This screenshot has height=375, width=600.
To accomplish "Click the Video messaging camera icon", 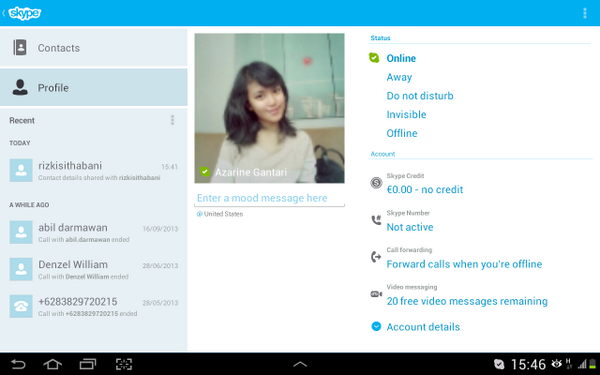I will [376, 294].
